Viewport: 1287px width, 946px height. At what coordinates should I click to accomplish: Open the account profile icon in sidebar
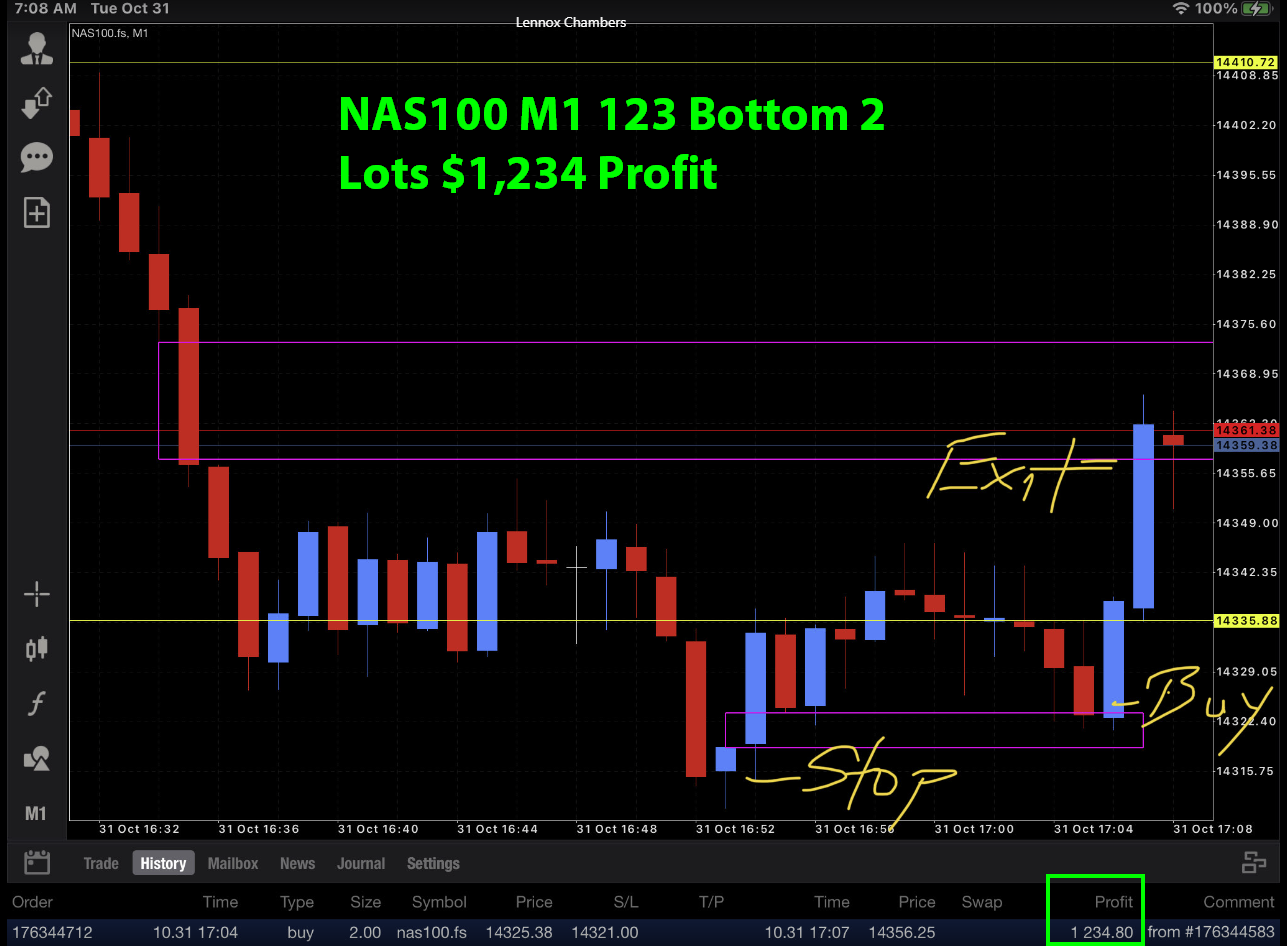(36, 49)
